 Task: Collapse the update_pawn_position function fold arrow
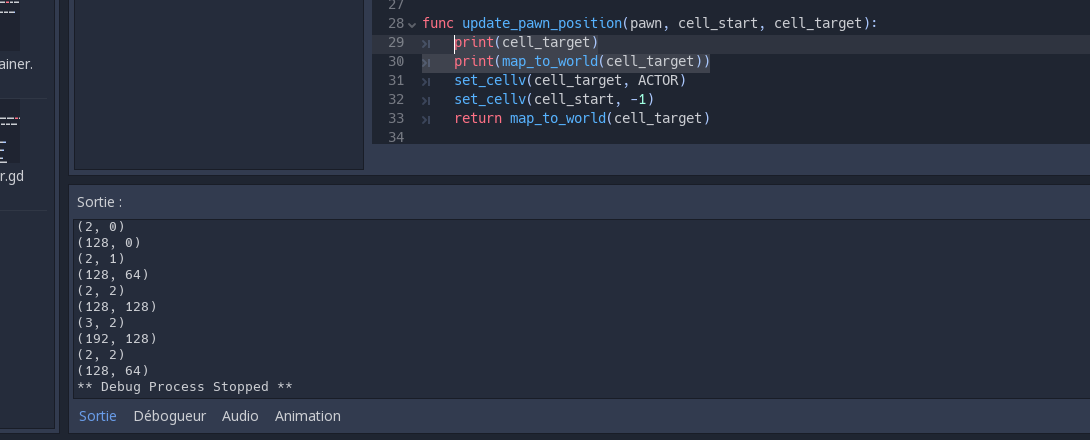(x=412, y=24)
